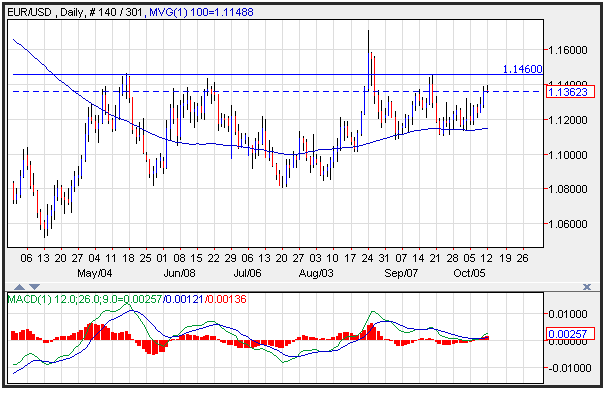Click the date tick 26 at axis end
The width and height of the screenshot is (605, 394).
522,258
